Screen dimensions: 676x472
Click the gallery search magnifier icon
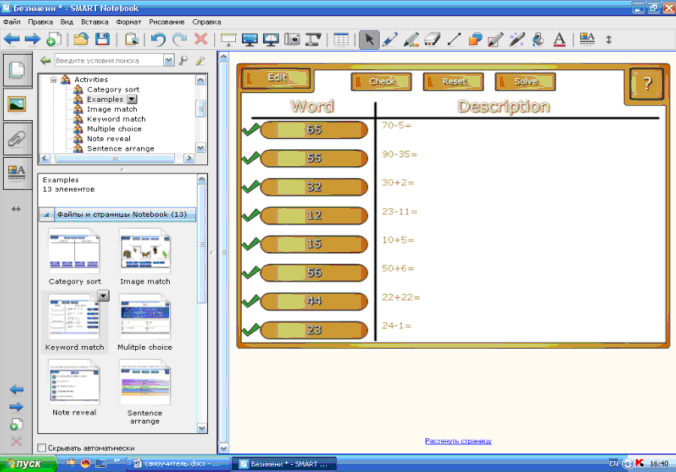tap(183, 61)
